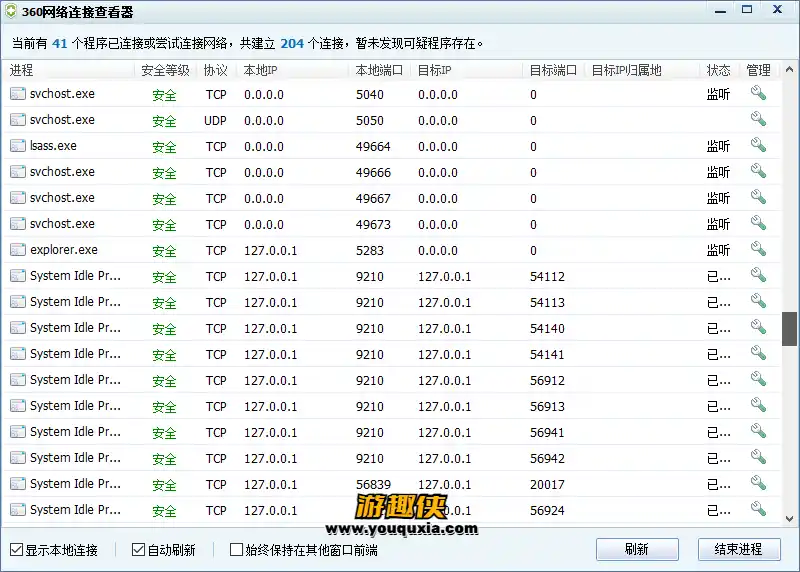Sort by the 目标端口 column header
800x572 pixels.
click(x=553, y=70)
